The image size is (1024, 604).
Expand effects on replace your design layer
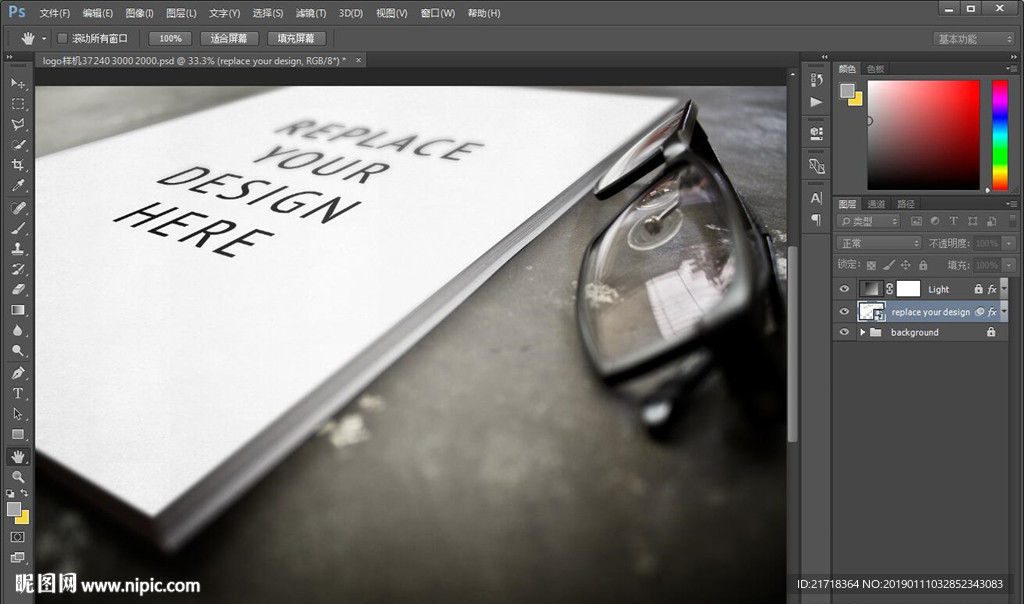1004,311
